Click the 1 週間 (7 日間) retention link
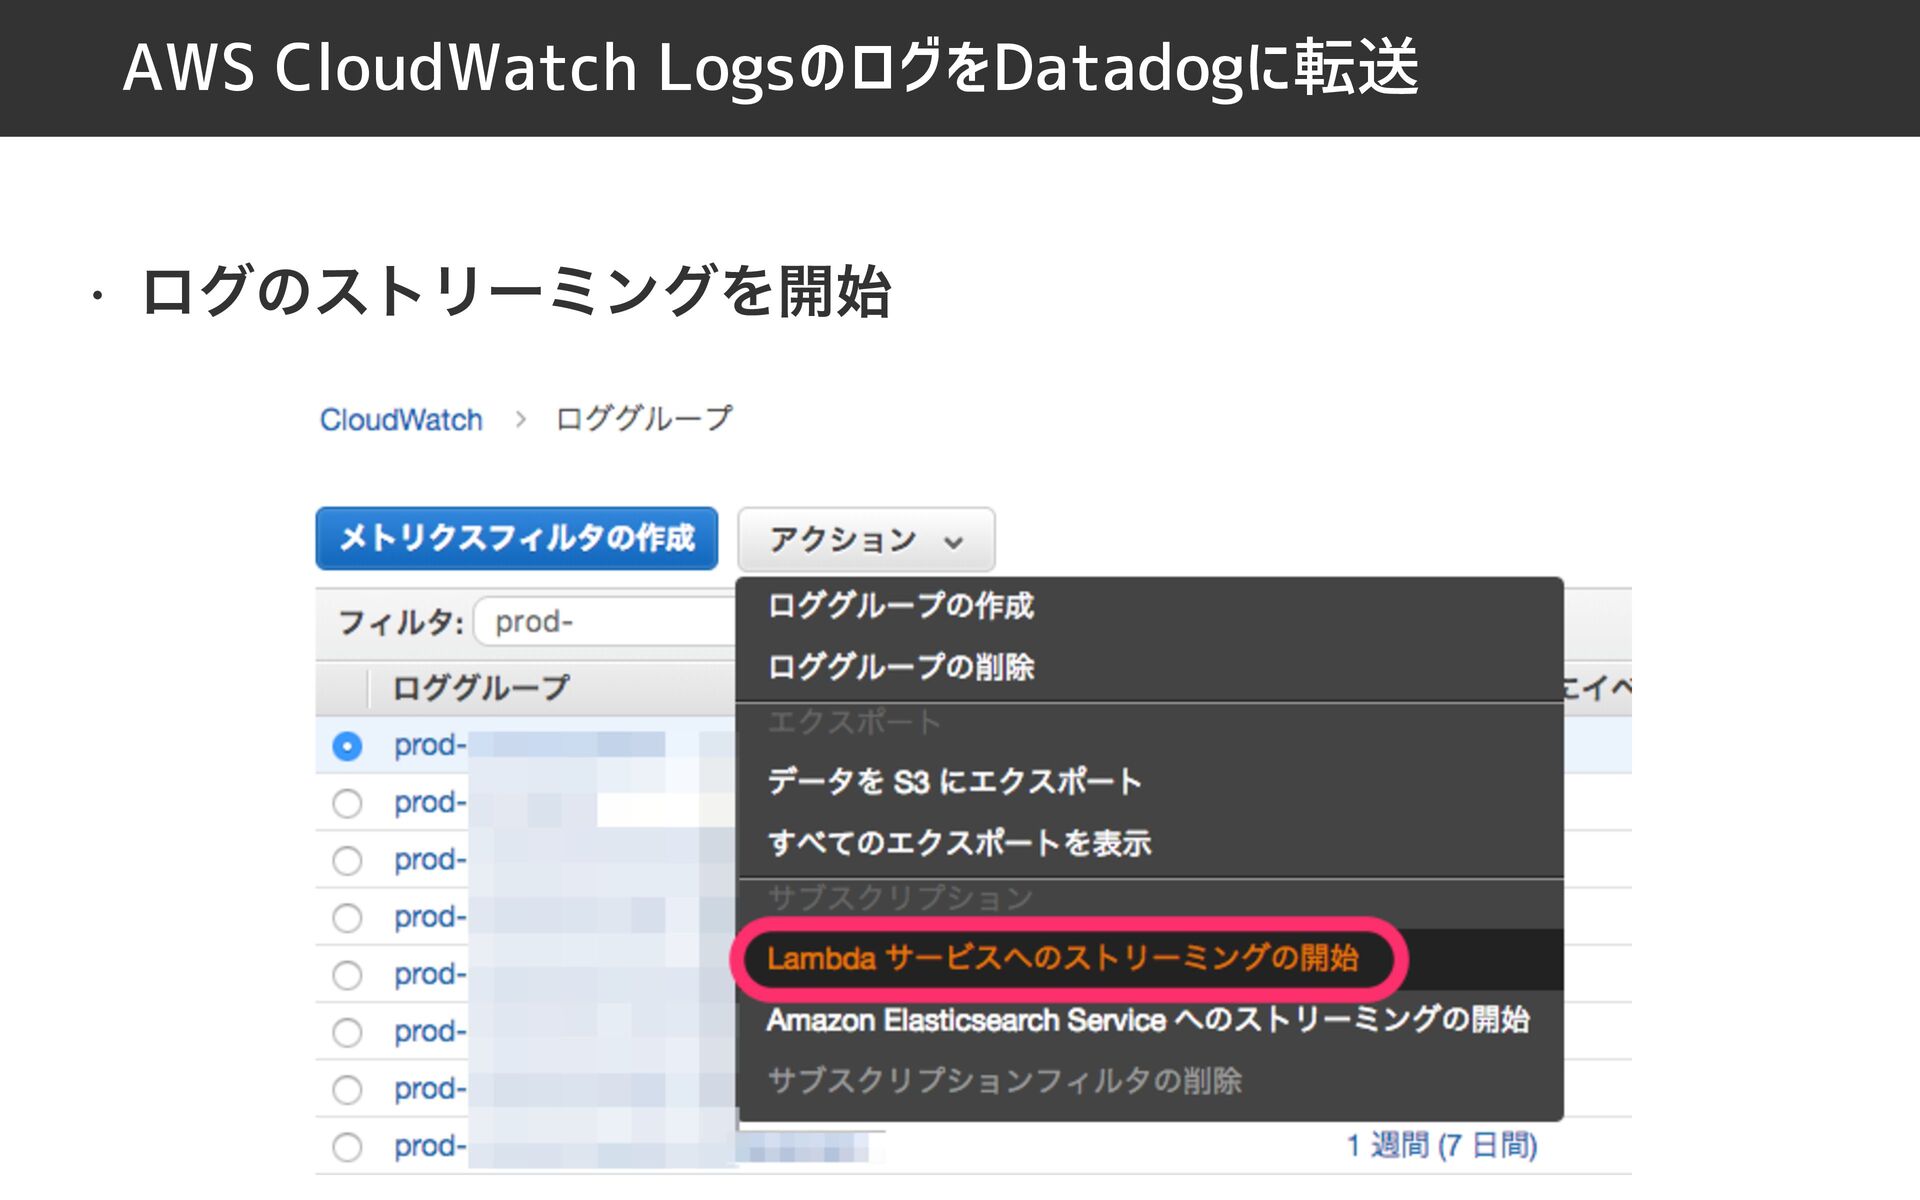This screenshot has width=1920, height=1200. [x=1441, y=1145]
